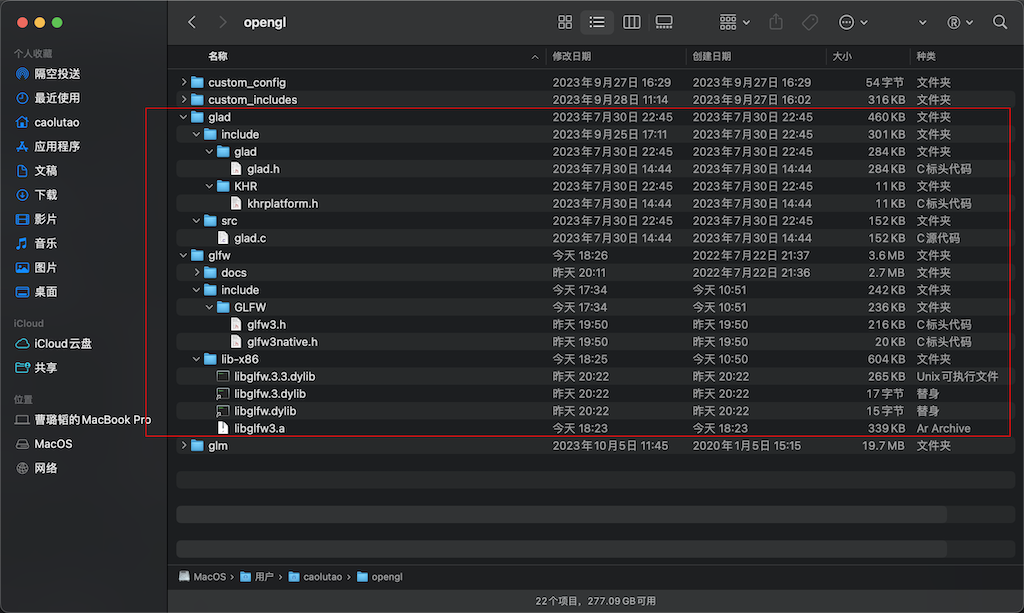Screen dimensions: 1024x613
Task: Switch to list view
Action: (597, 22)
